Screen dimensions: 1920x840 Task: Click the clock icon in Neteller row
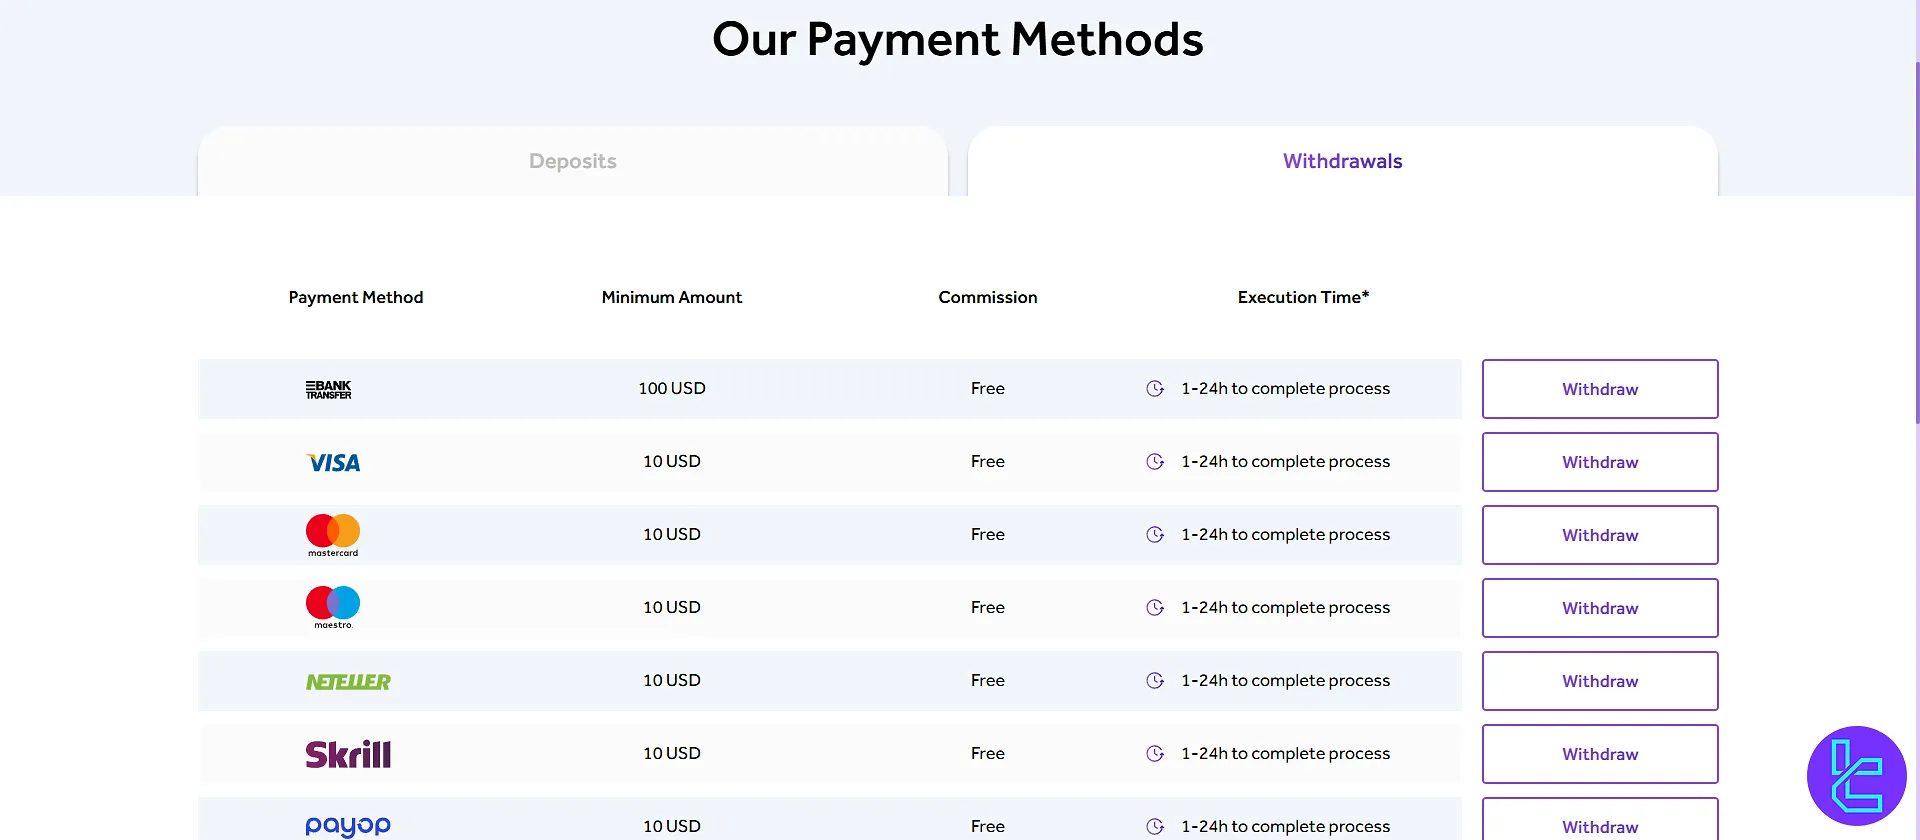(x=1155, y=681)
